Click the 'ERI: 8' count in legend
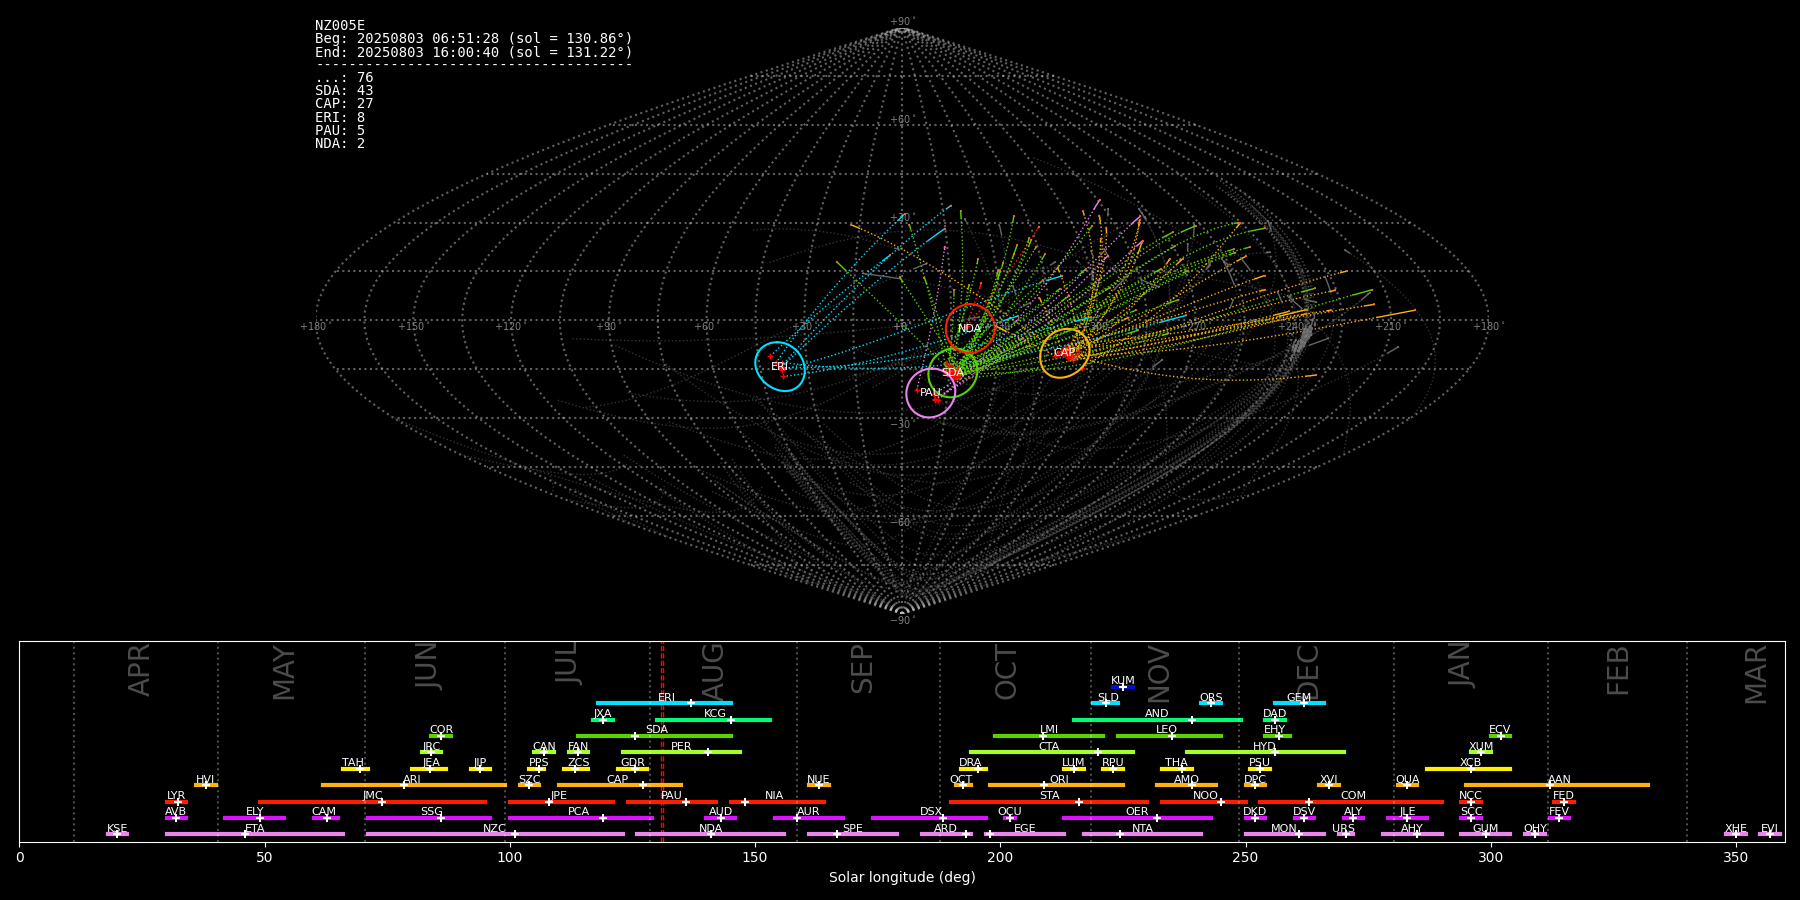1800x900 pixels. click(x=340, y=117)
